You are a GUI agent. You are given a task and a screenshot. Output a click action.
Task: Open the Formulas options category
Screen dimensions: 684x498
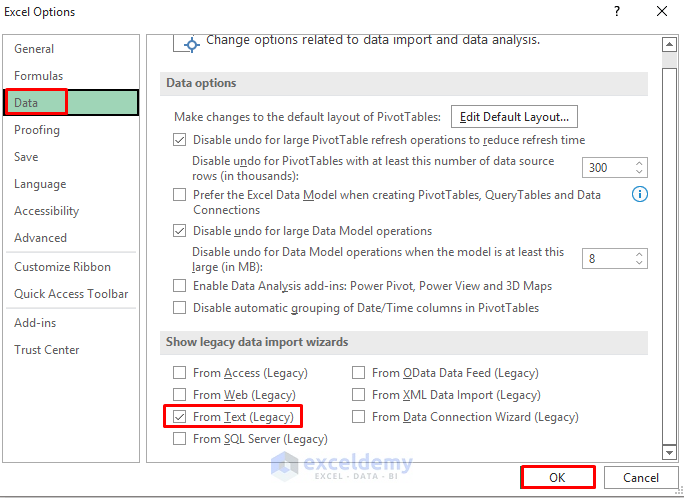(x=39, y=76)
